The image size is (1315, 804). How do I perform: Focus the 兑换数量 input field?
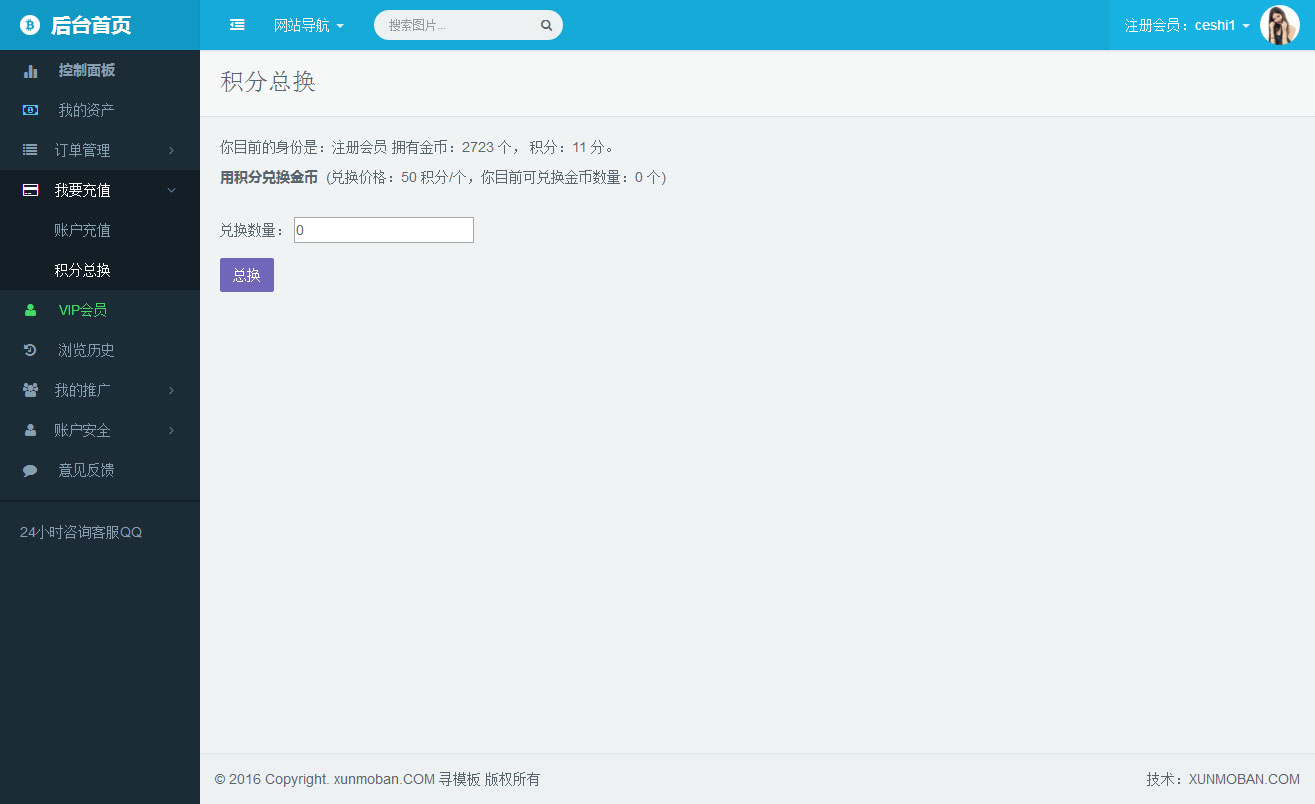pyautogui.click(x=384, y=230)
